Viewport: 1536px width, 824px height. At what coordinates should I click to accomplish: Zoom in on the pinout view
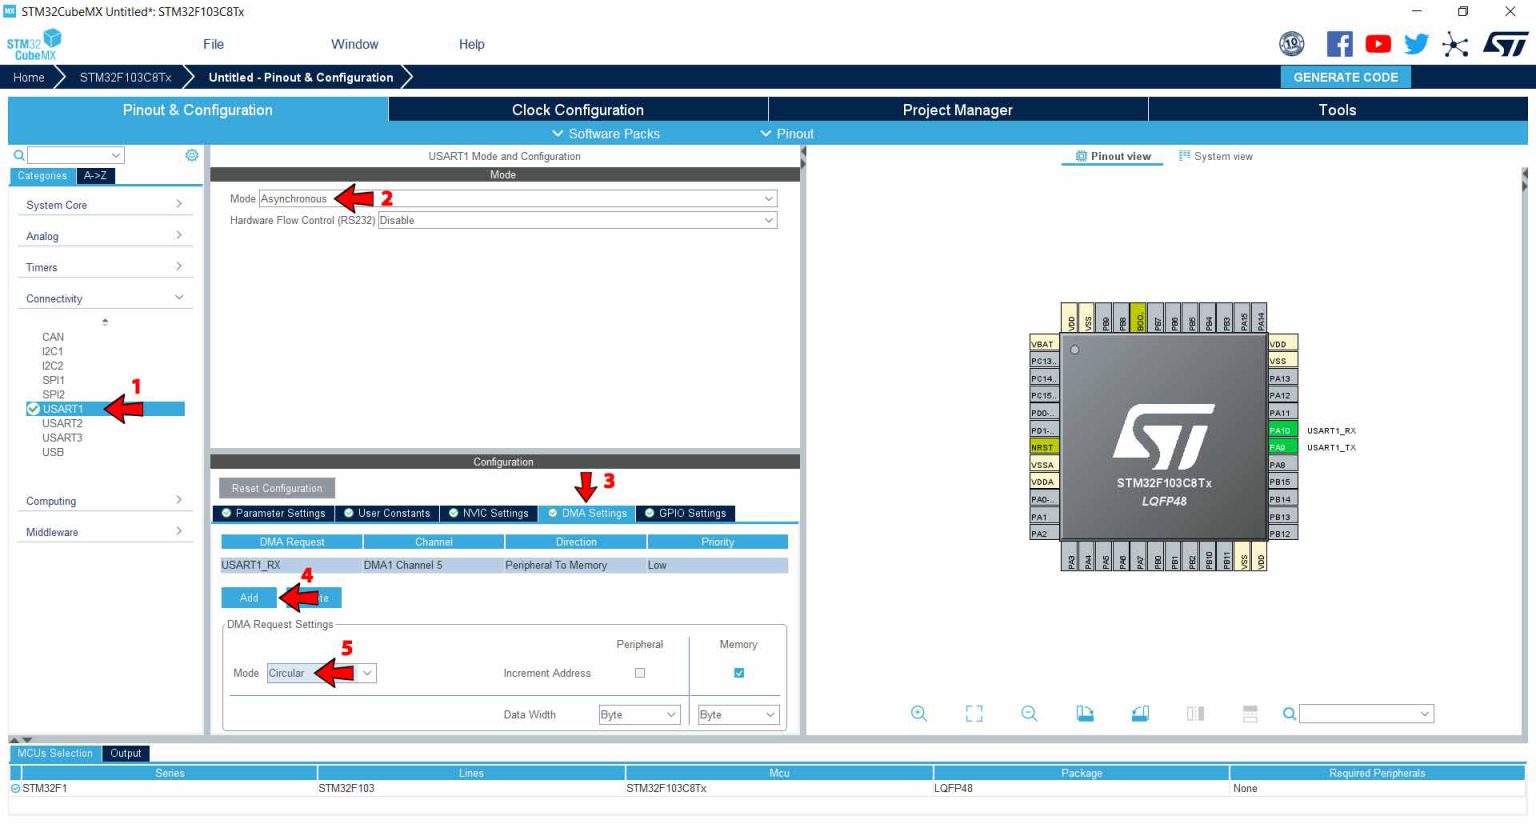coord(919,713)
